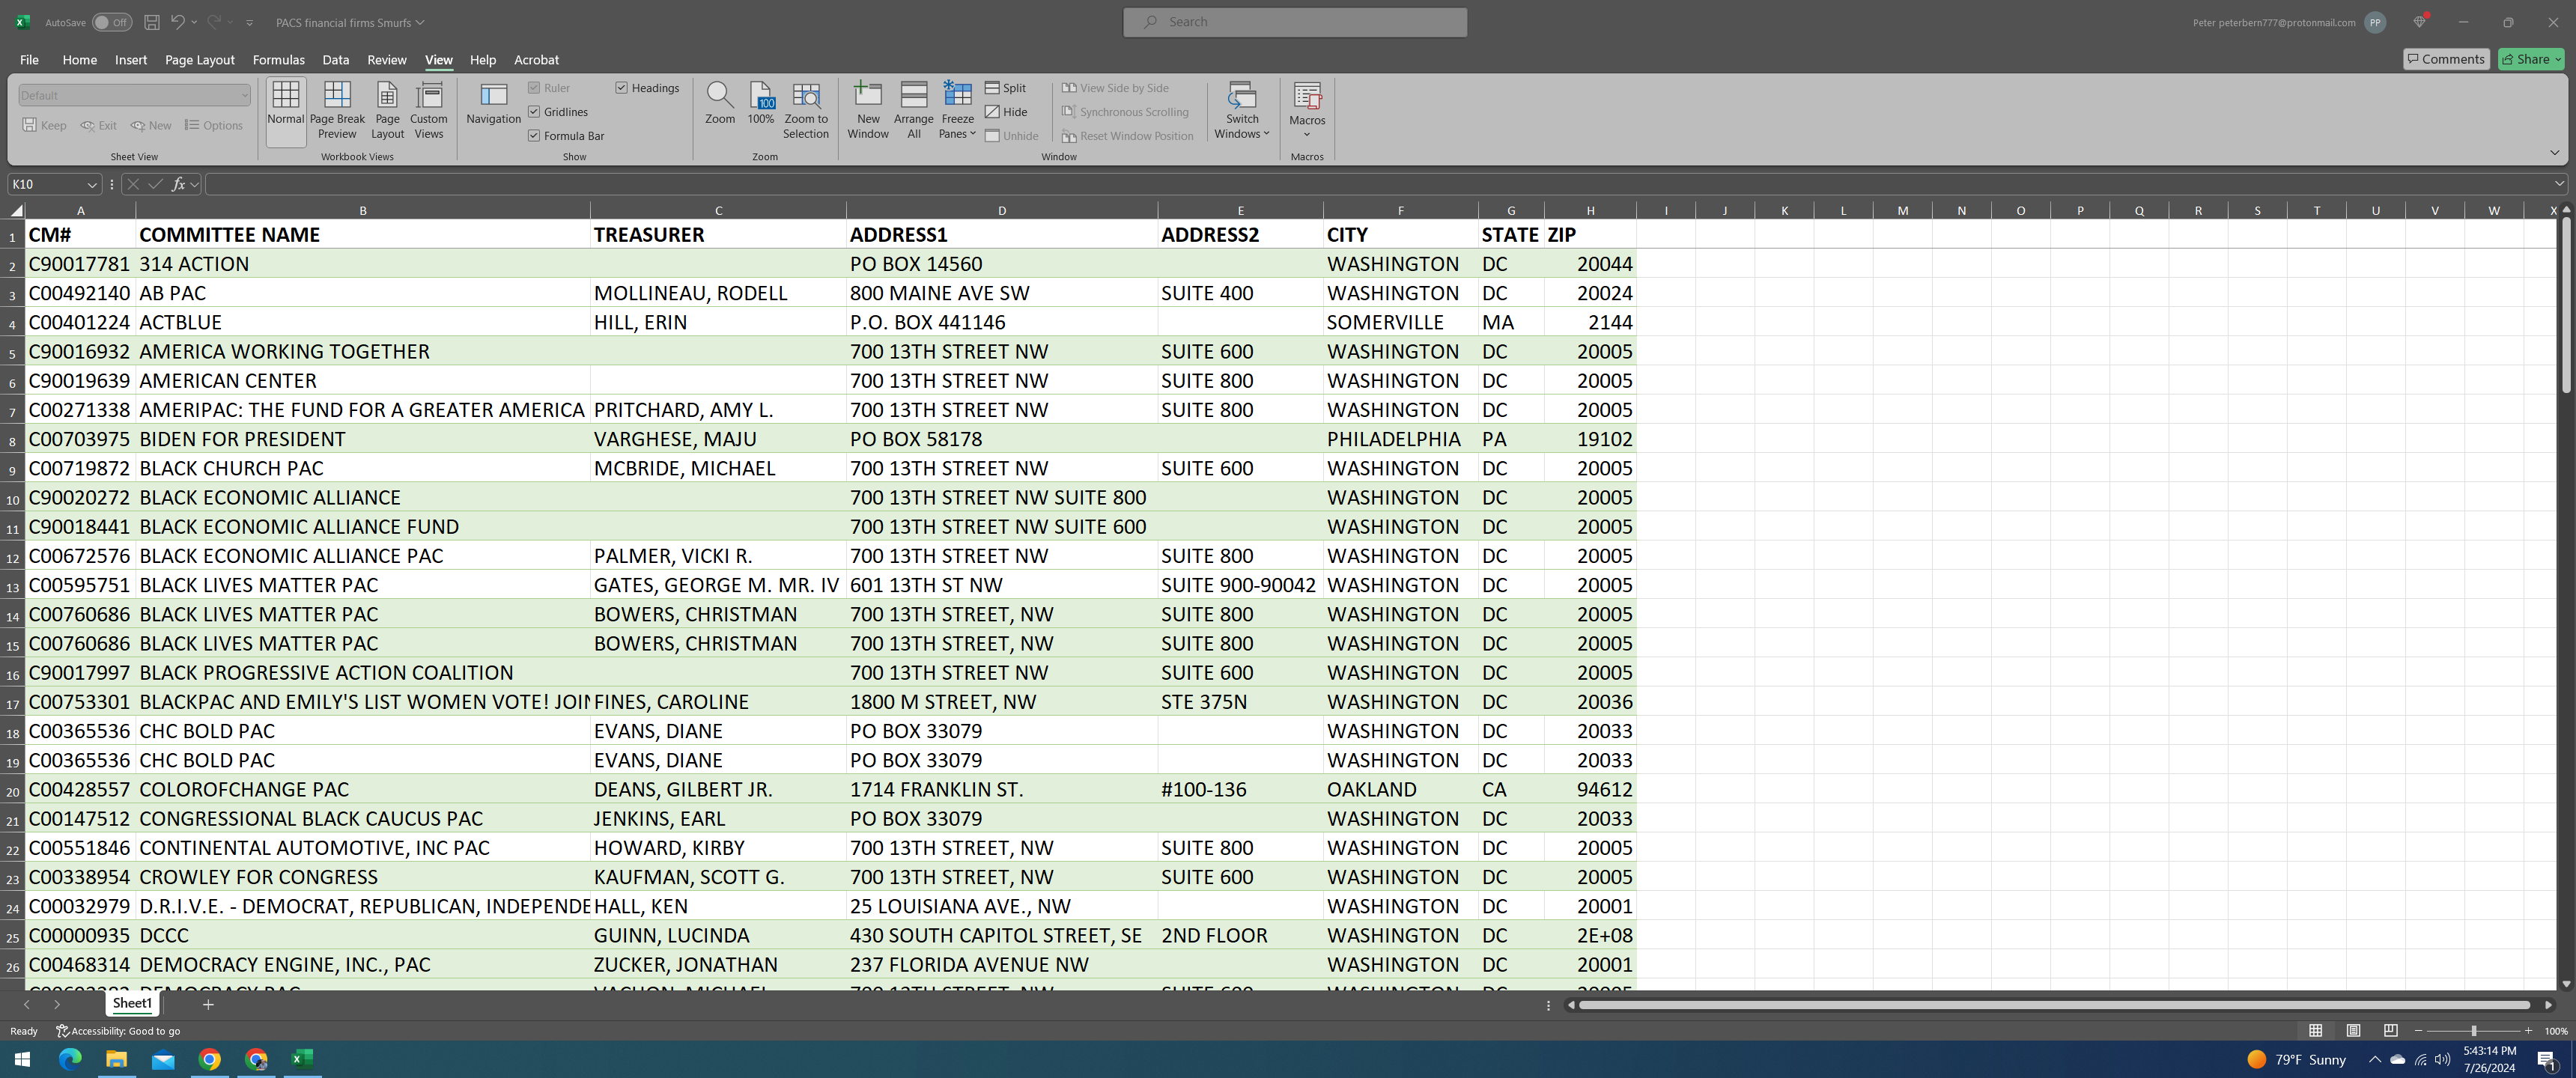Click the account profile PP avatar
The width and height of the screenshot is (2576, 1078).
point(2375,22)
